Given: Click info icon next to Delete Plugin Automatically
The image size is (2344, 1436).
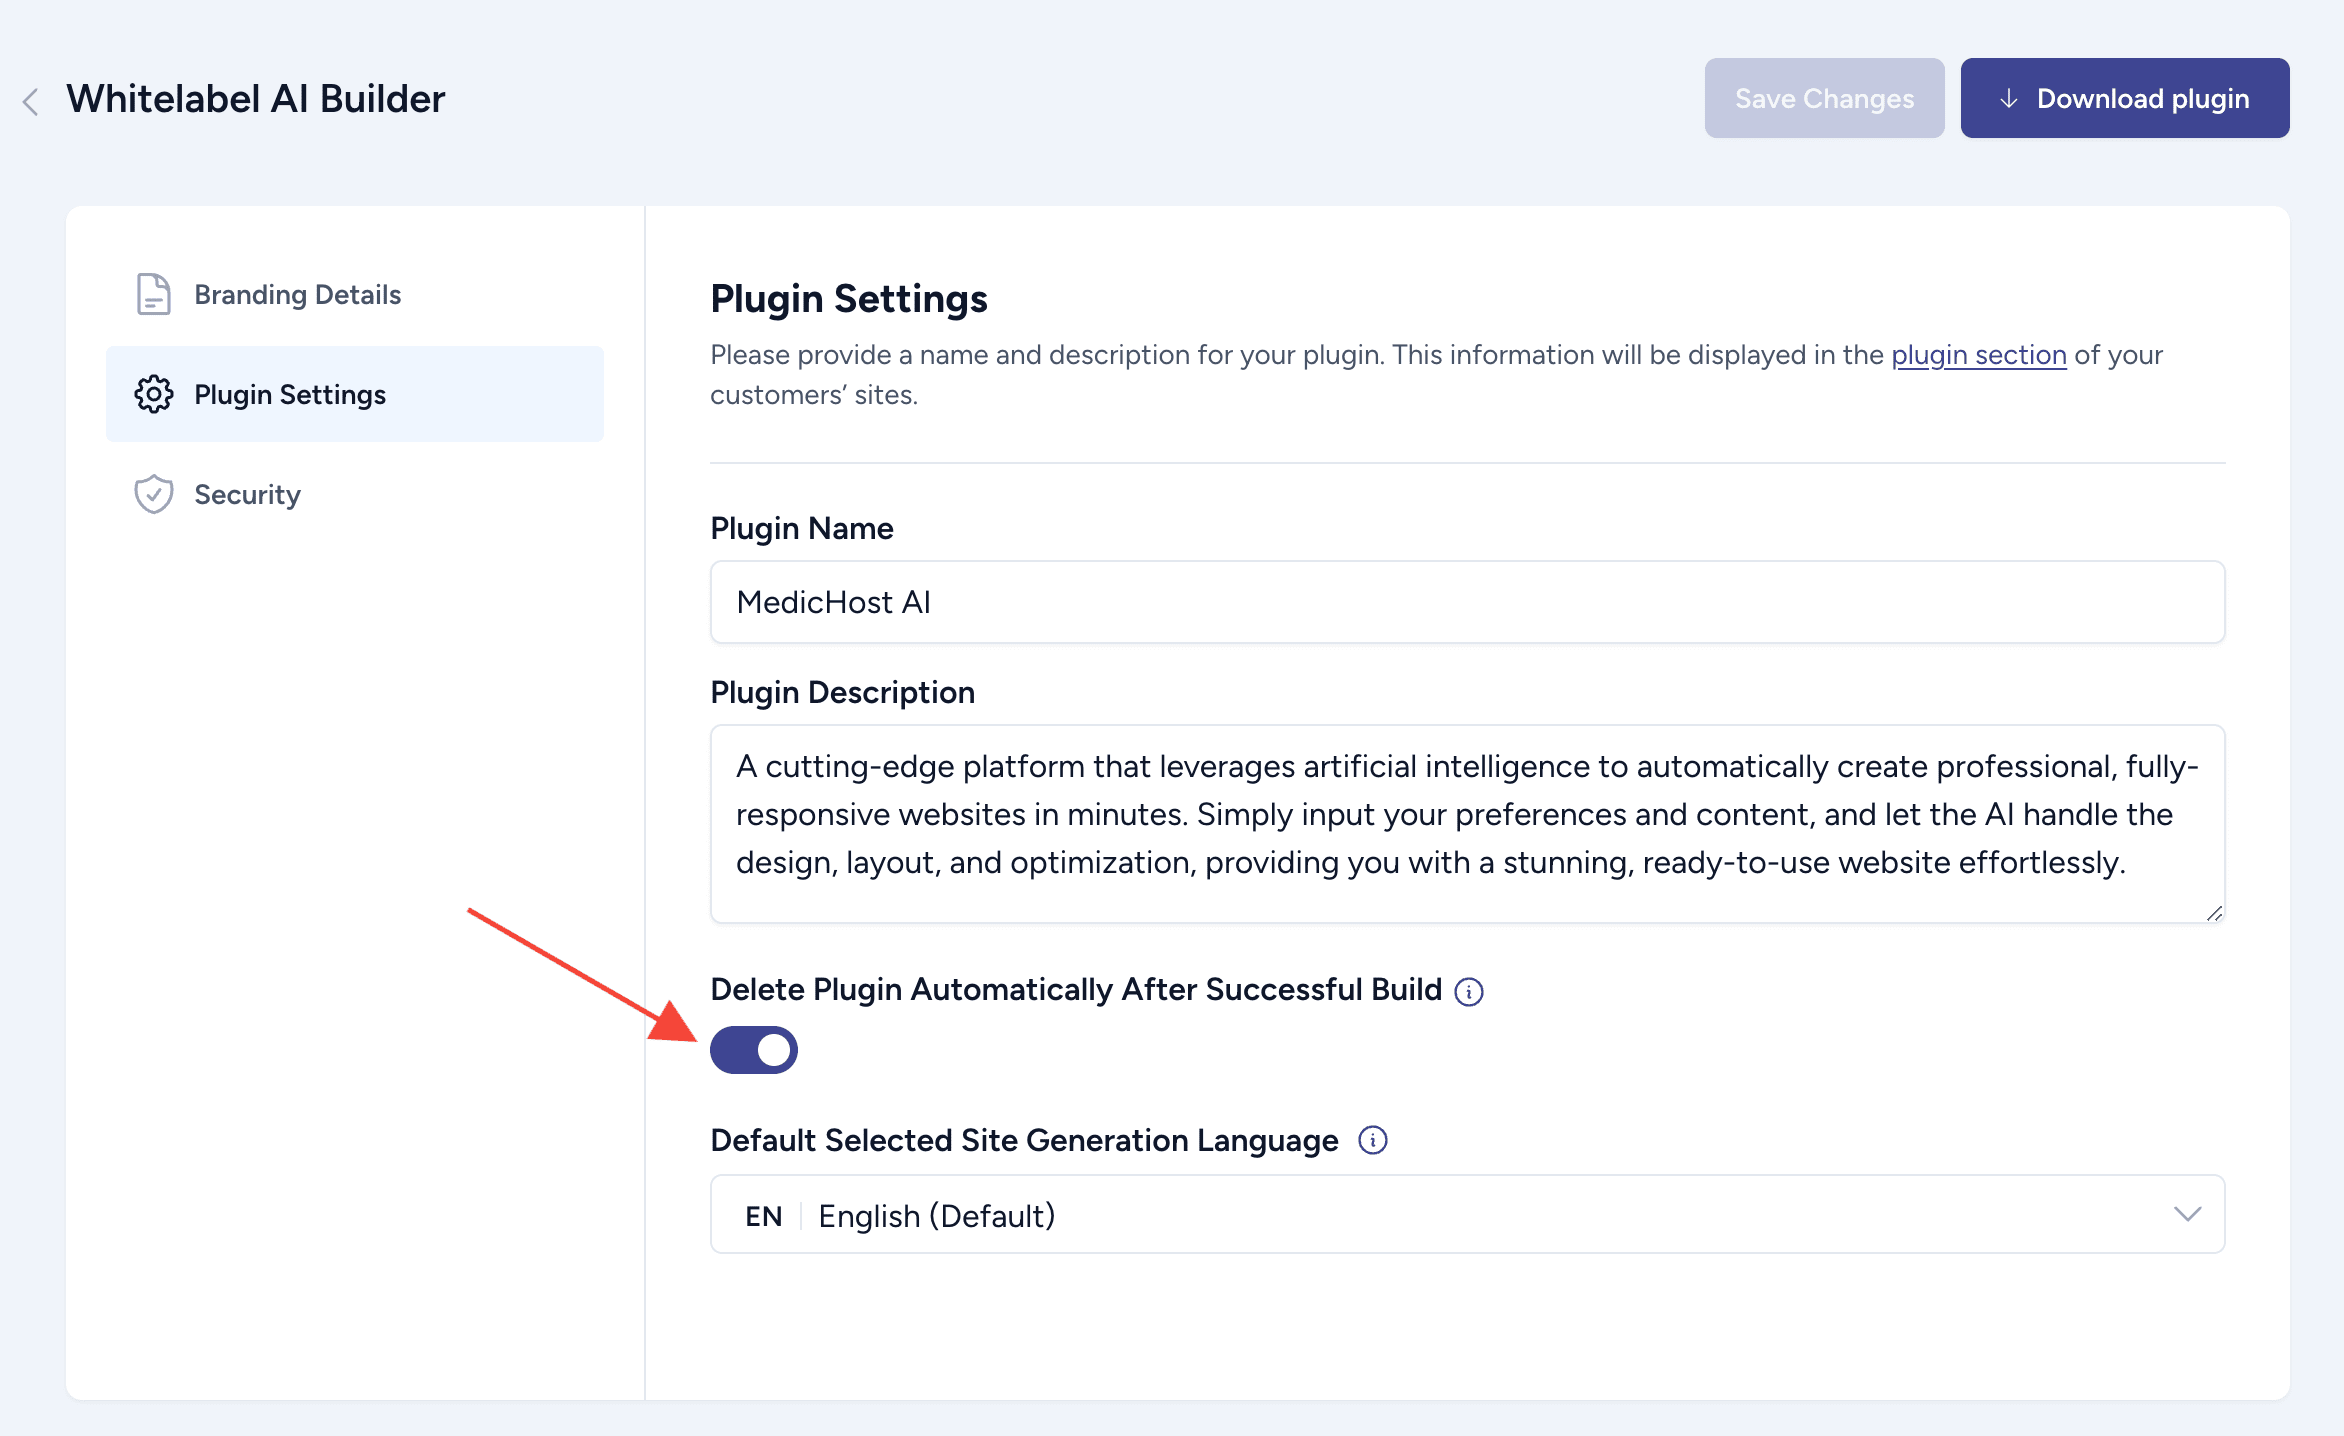Looking at the screenshot, I should (1468, 991).
